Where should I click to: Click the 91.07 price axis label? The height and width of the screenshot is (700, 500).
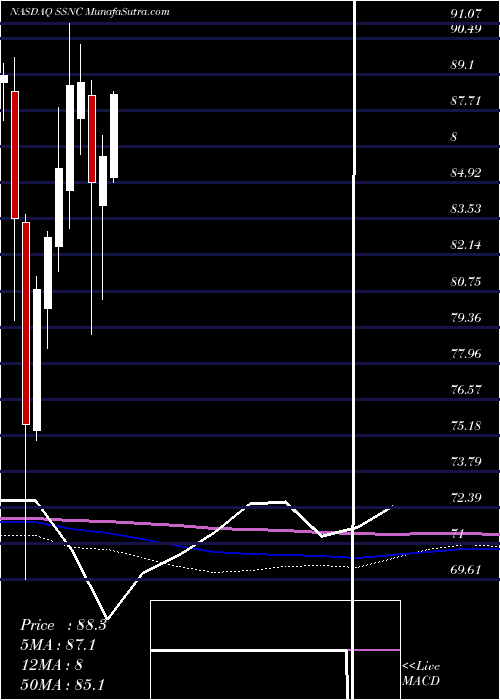coord(466,14)
